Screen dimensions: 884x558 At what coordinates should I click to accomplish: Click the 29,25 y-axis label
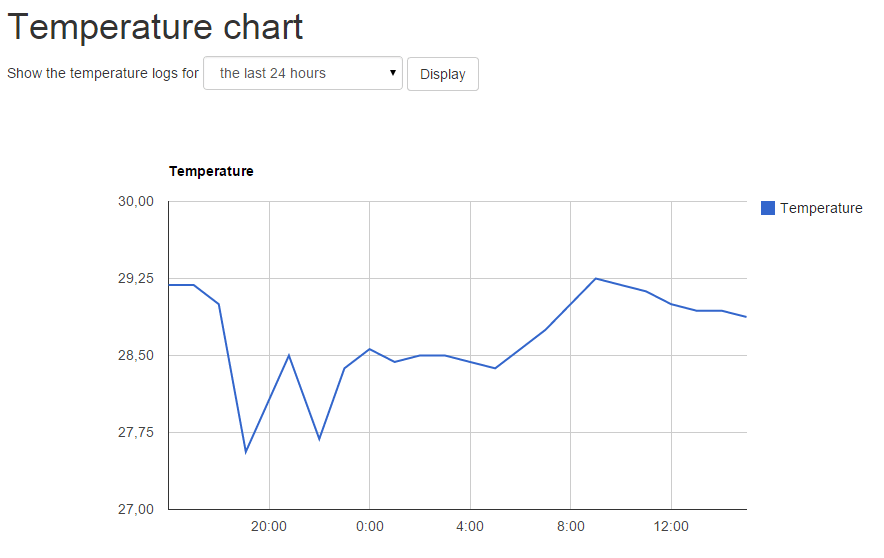[136, 278]
